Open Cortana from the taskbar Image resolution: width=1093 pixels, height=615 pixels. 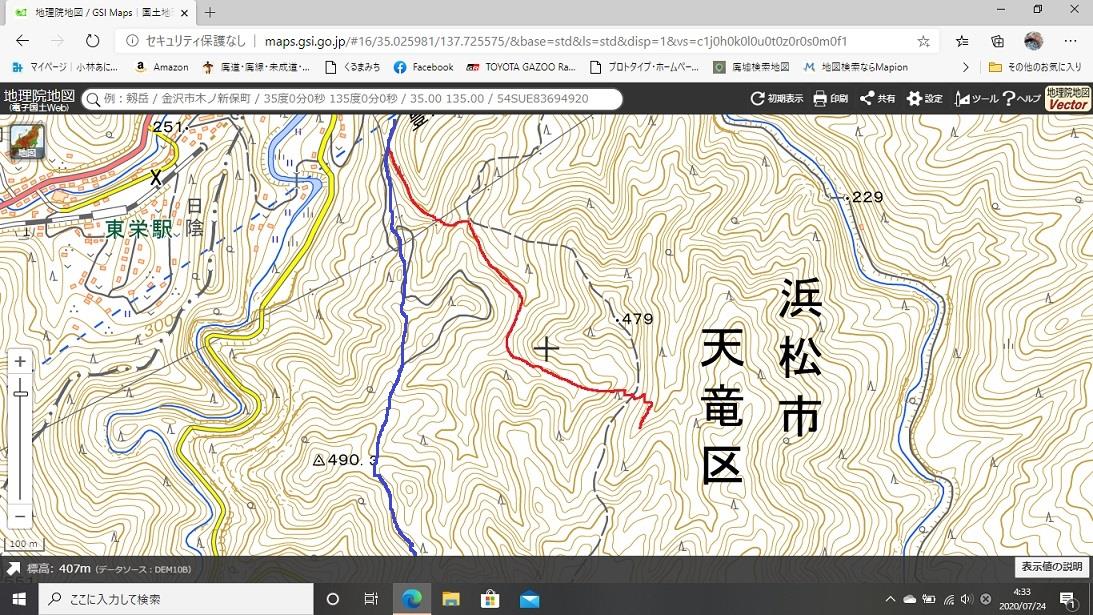pyautogui.click(x=333, y=599)
